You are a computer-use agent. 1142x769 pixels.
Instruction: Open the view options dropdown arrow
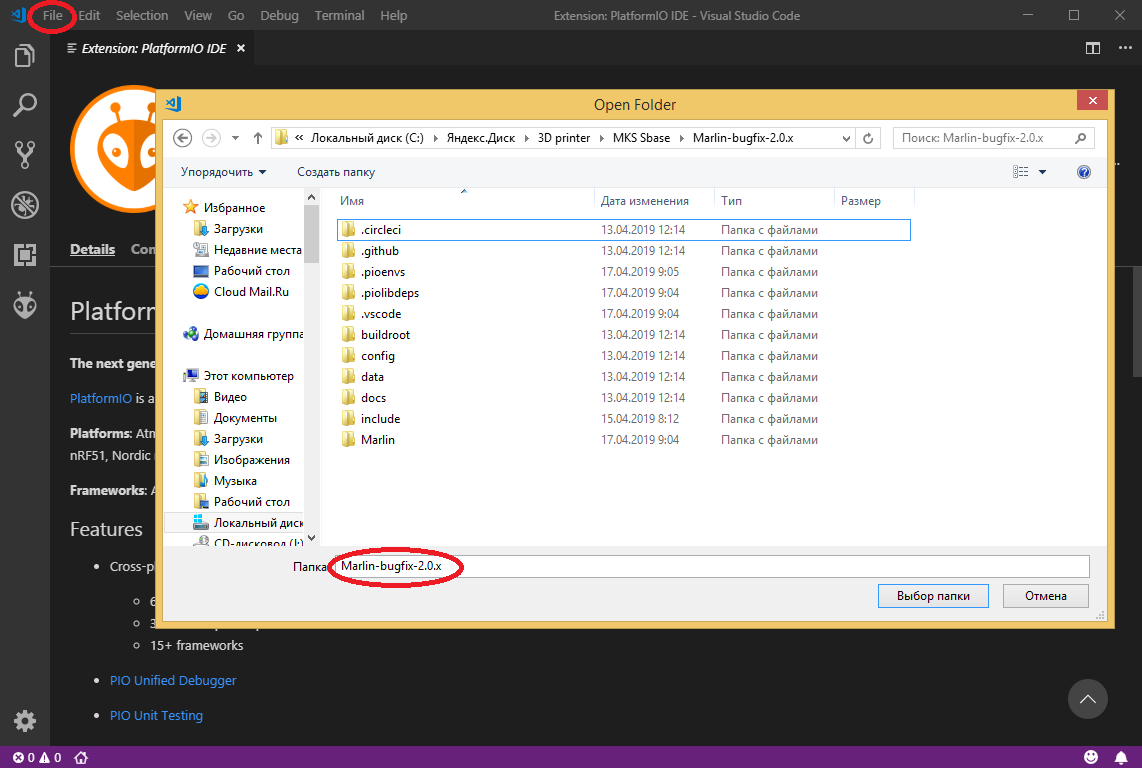1042,172
